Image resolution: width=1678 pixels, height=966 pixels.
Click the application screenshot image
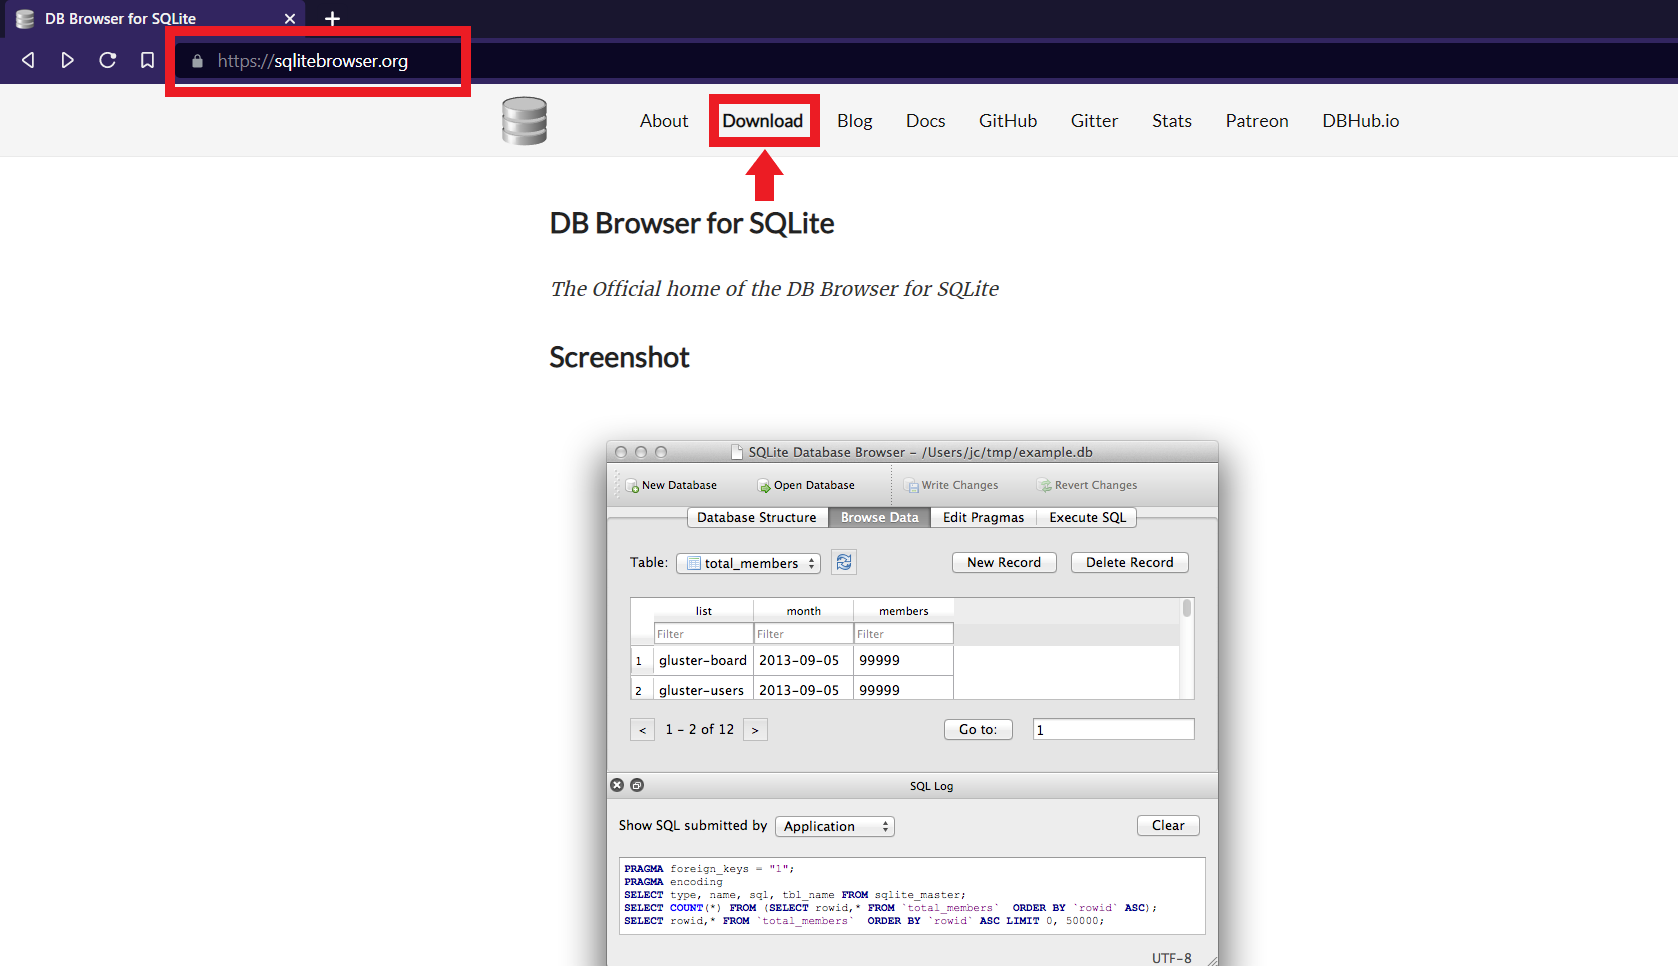tap(912, 700)
